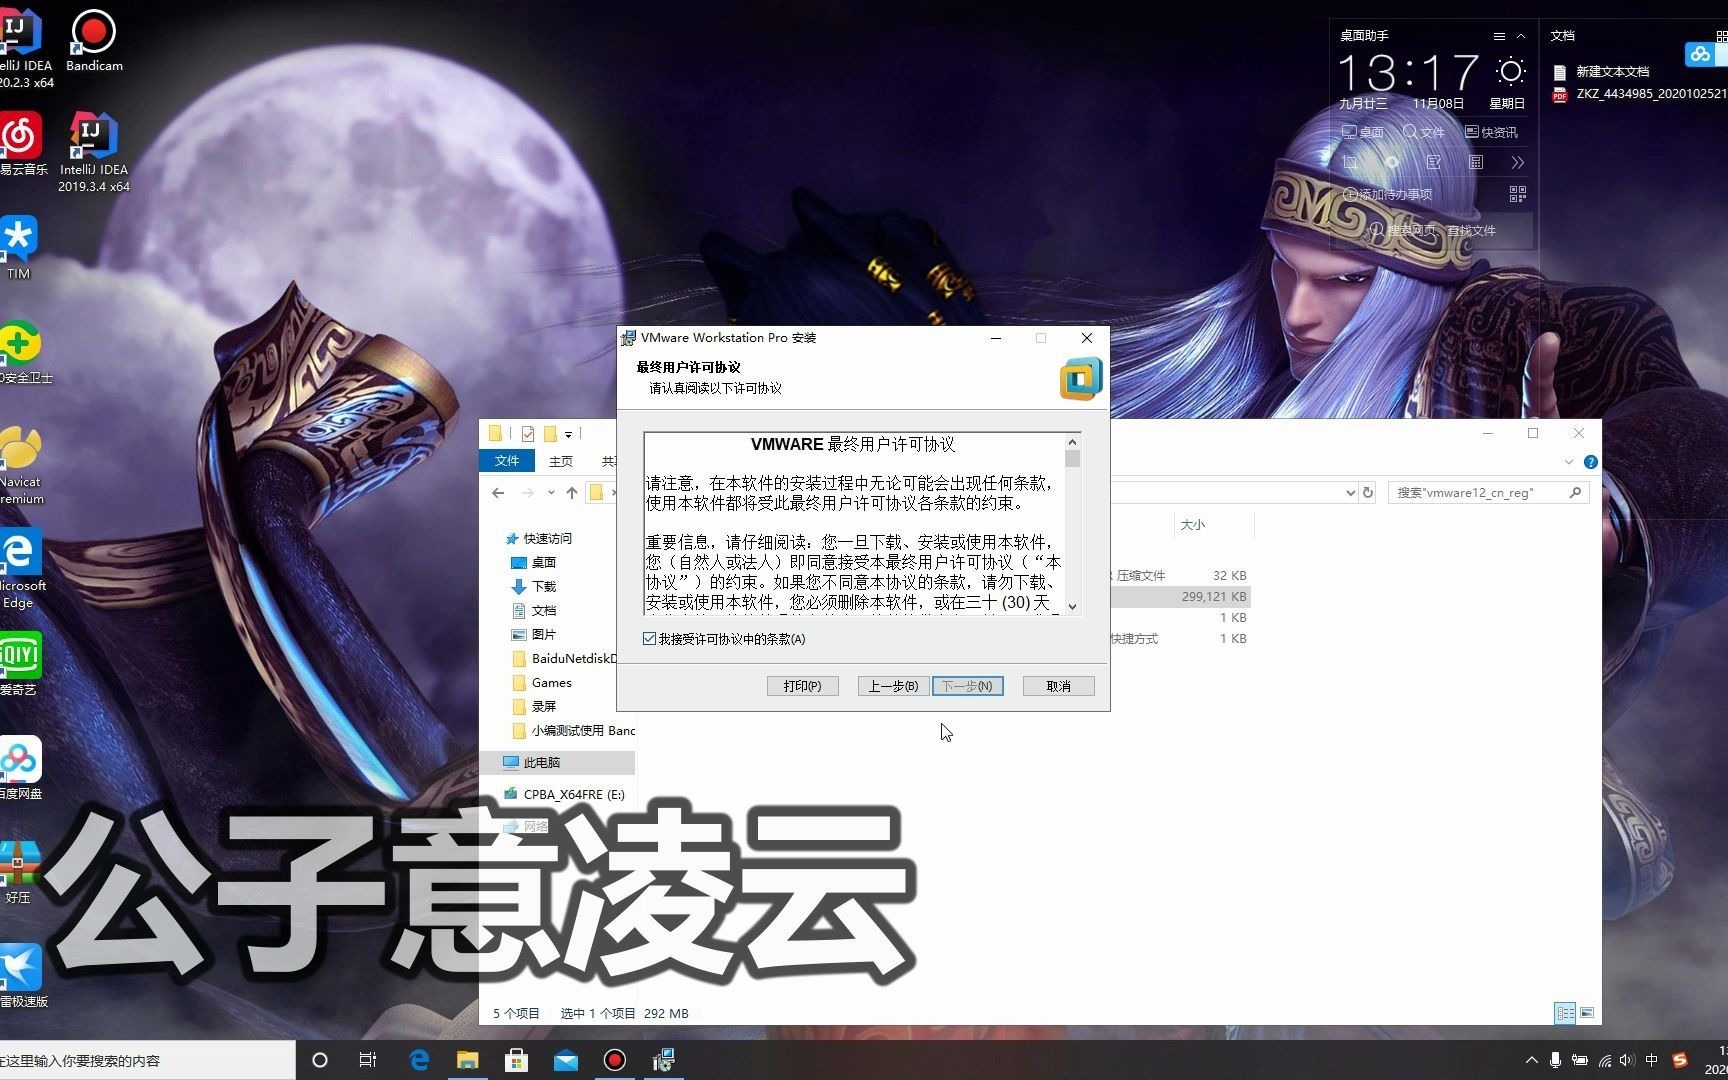
Task: Switch to 桌面 tab in desktop assistant
Action: [x=1362, y=132]
